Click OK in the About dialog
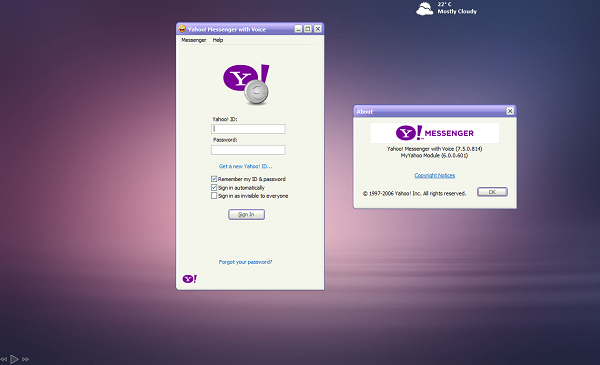 point(492,192)
